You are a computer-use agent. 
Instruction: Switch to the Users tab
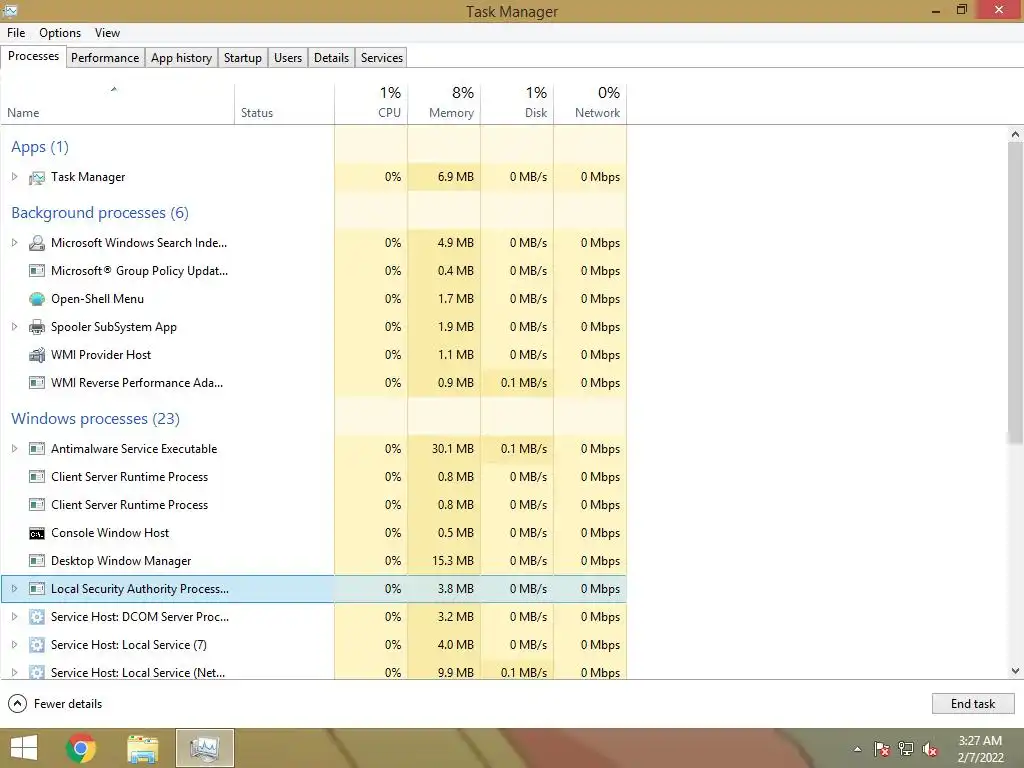point(288,57)
